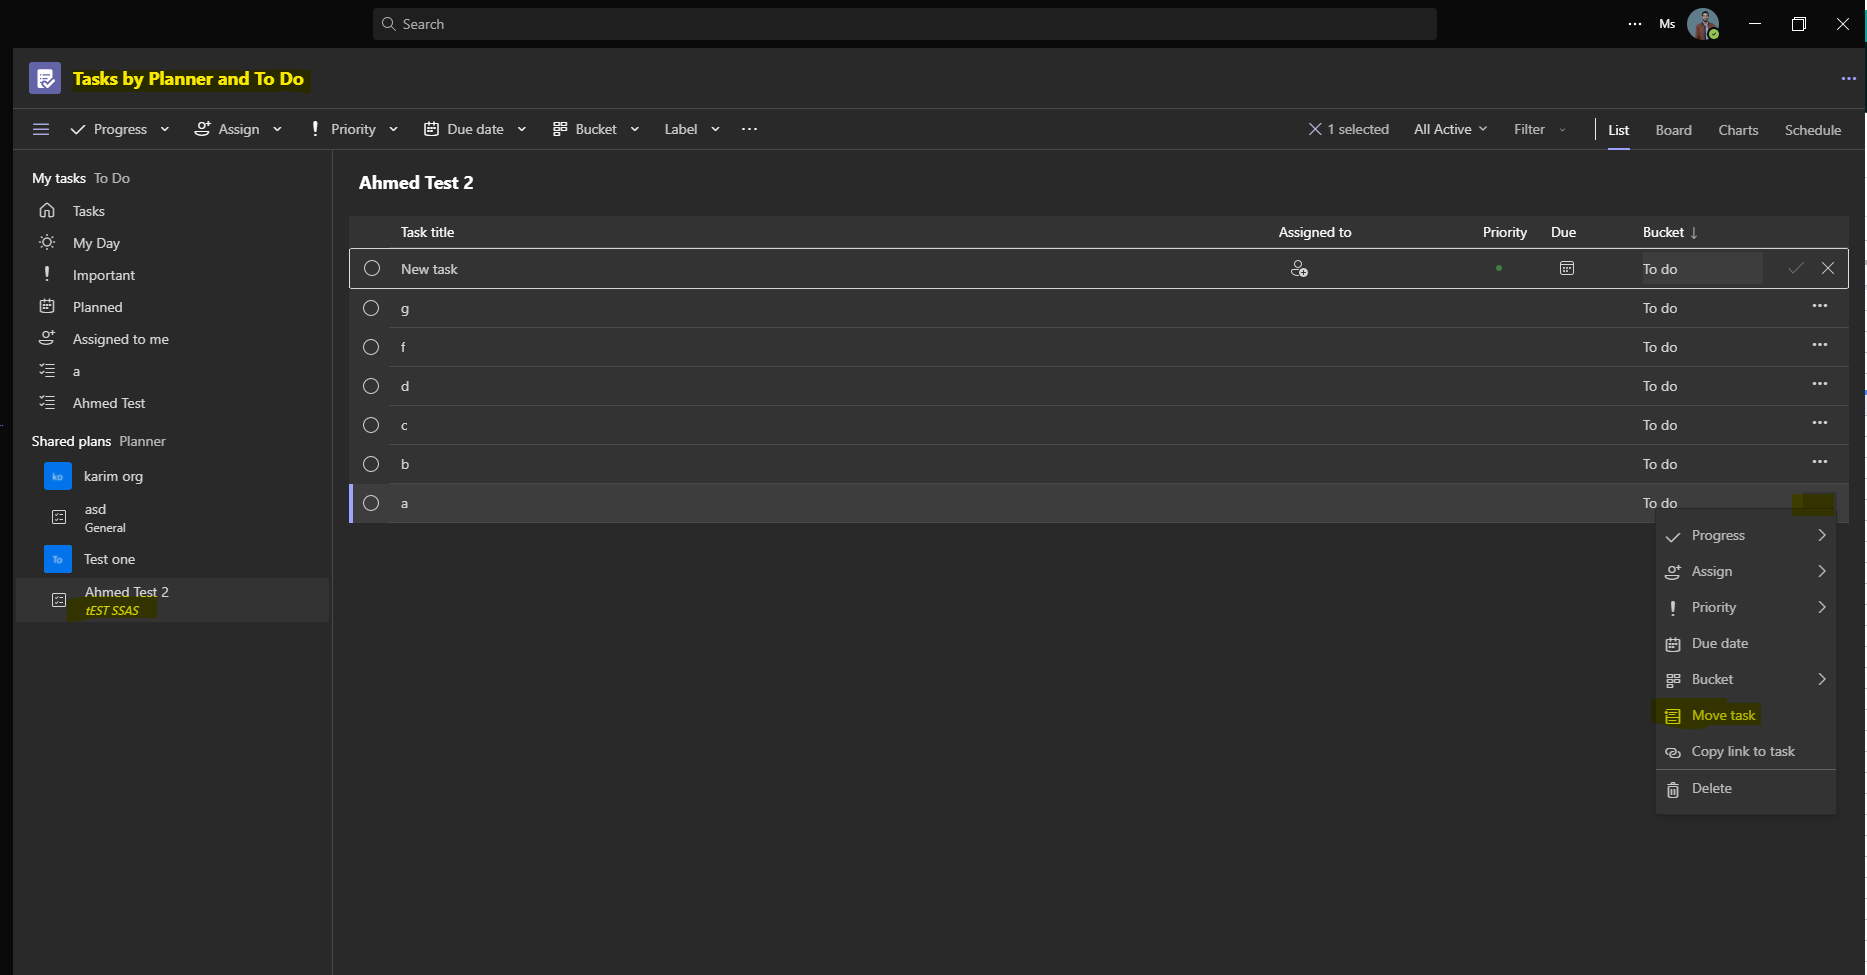This screenshot has height=975, width=1867.
Task: Open Assigned to me list
Action: click(x=120, y=339)
